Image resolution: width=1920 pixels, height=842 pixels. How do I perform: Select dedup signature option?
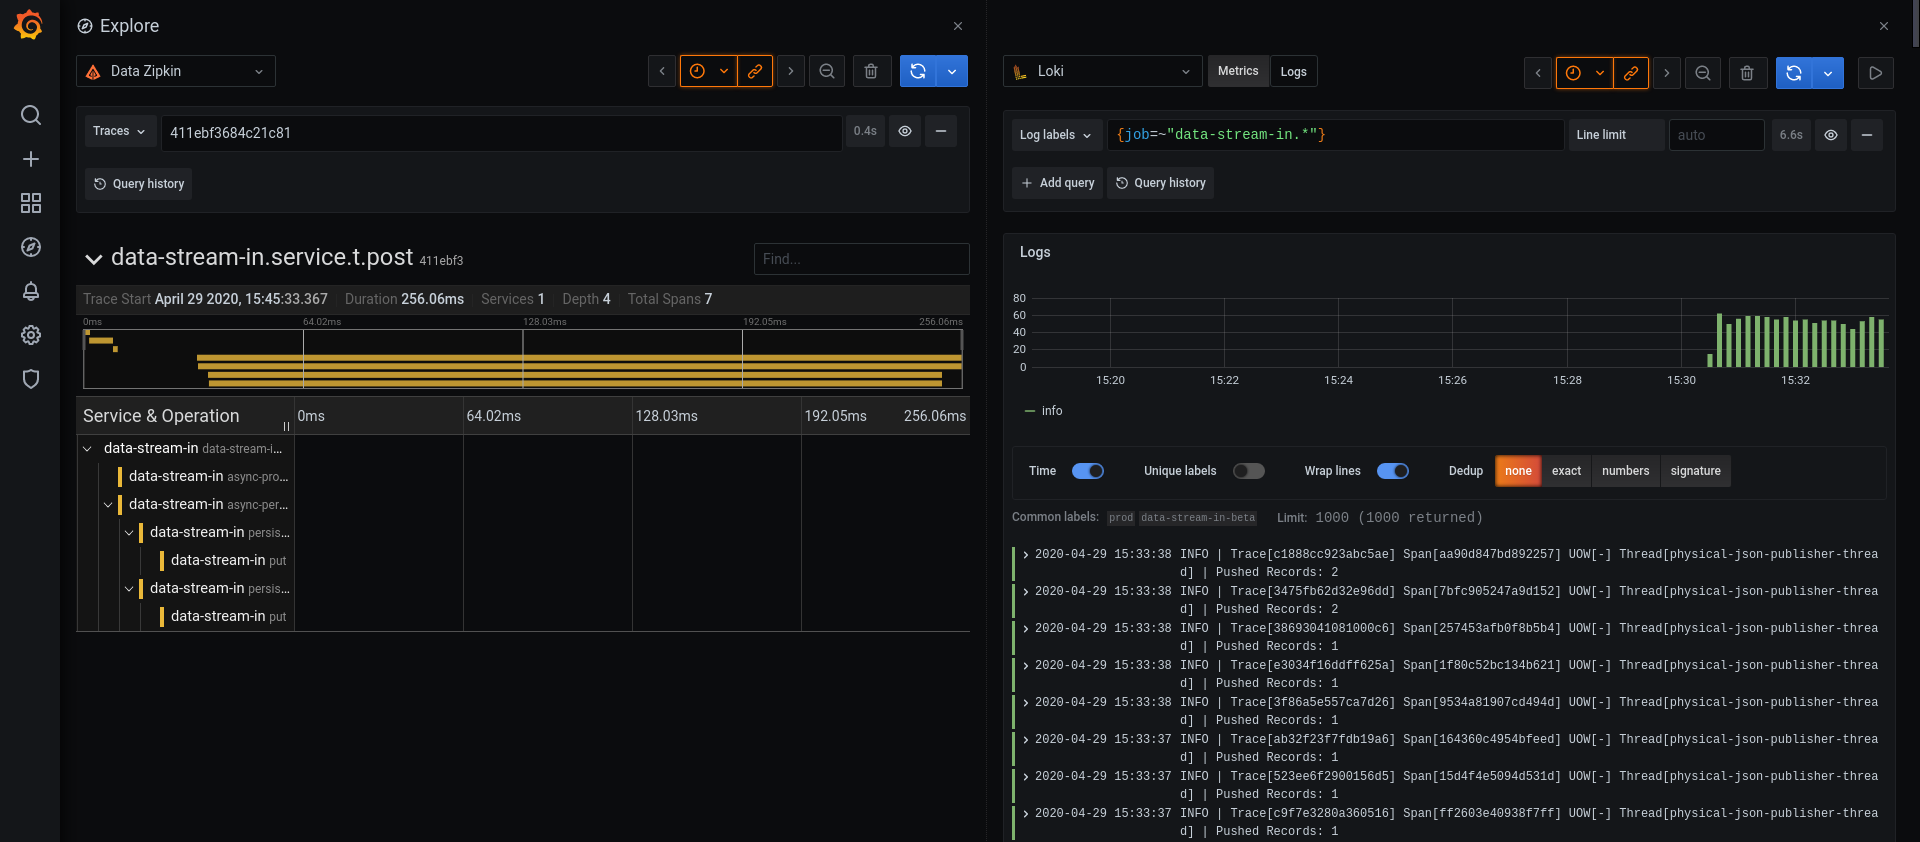click(1696, 471)
